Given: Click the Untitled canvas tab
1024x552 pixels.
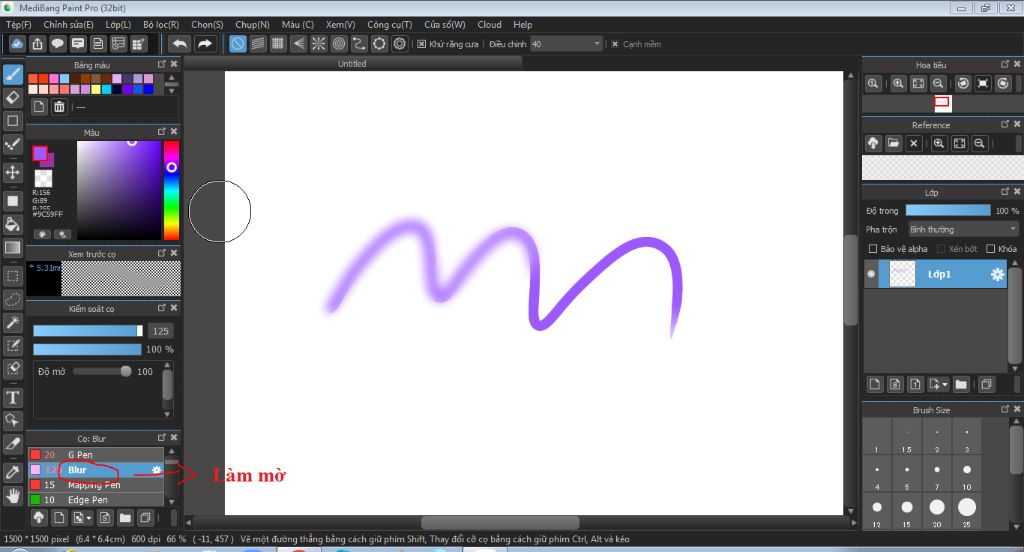Looking at the screenshot, I should tap(352, 63).
